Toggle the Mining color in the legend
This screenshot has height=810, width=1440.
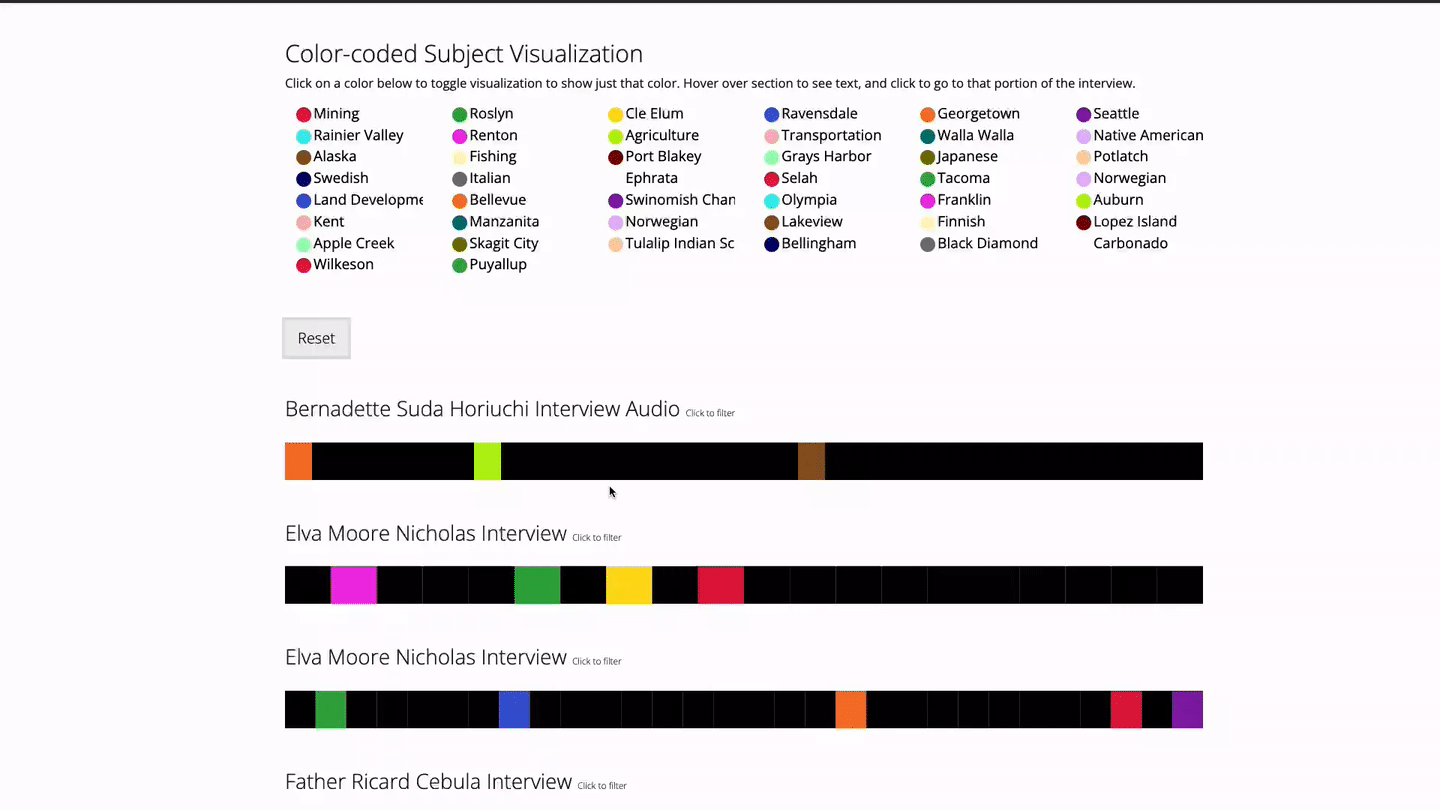point(304,115)
